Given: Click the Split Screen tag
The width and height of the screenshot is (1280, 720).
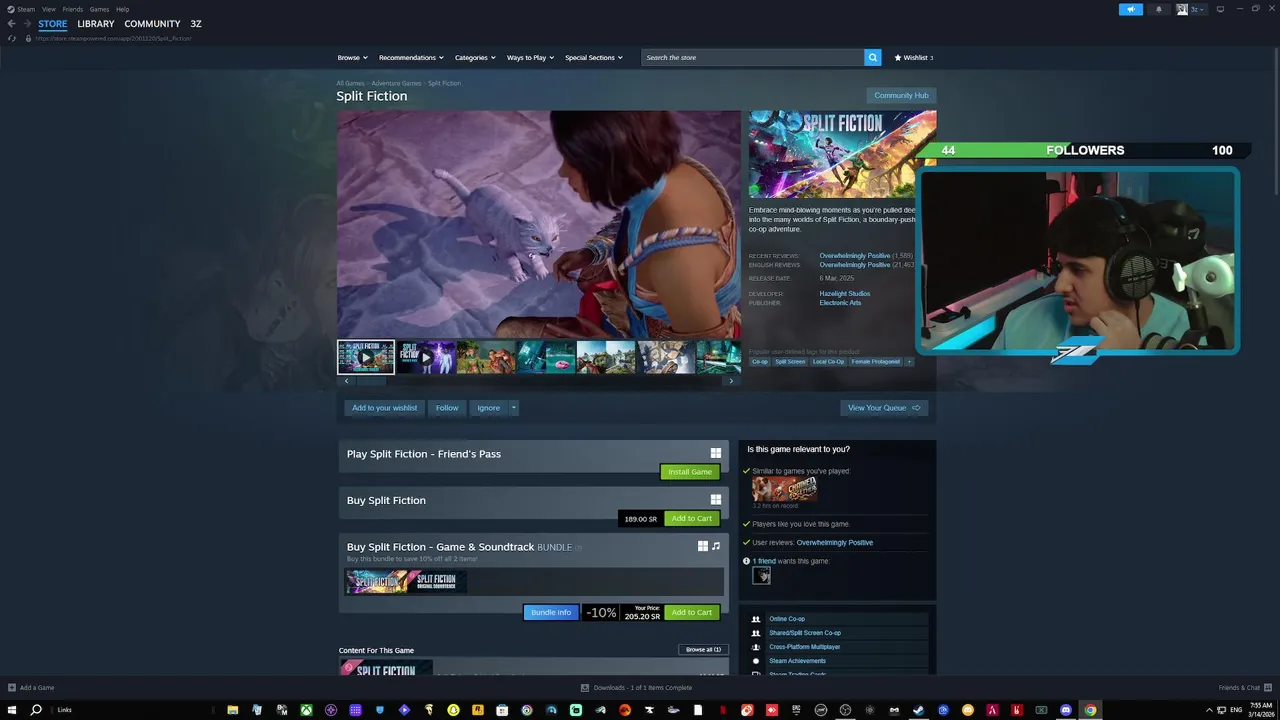Looking at the screenshot, I should 790,361.
